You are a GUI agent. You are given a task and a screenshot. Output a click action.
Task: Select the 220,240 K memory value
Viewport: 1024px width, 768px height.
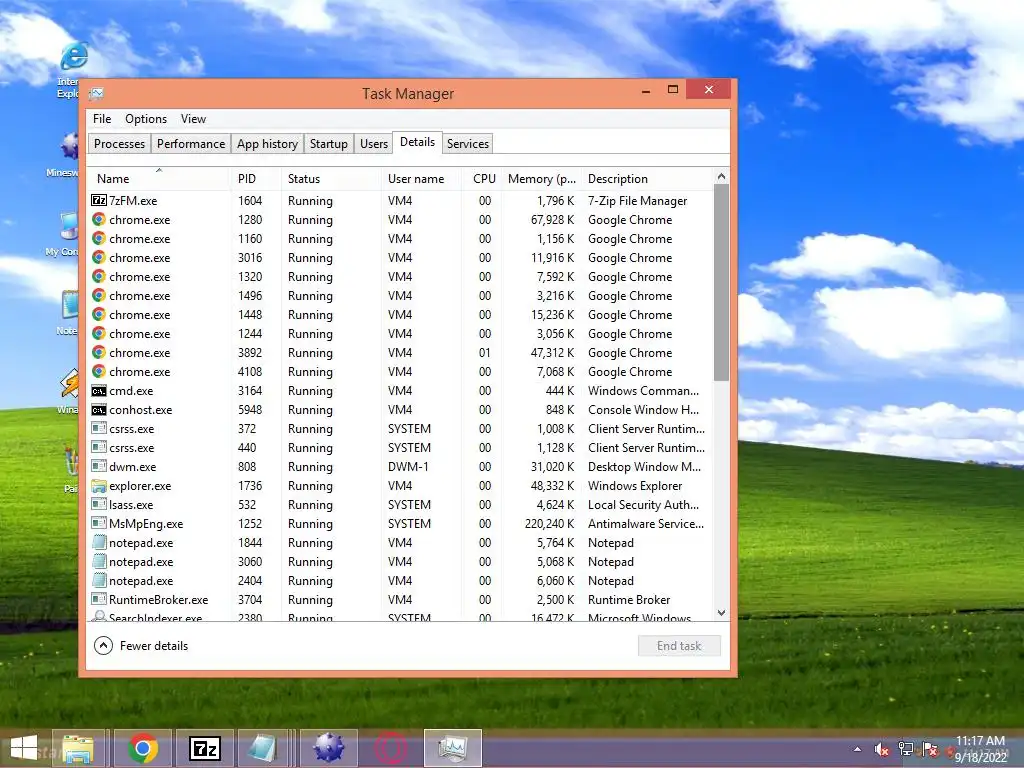(x=549, y=524)
